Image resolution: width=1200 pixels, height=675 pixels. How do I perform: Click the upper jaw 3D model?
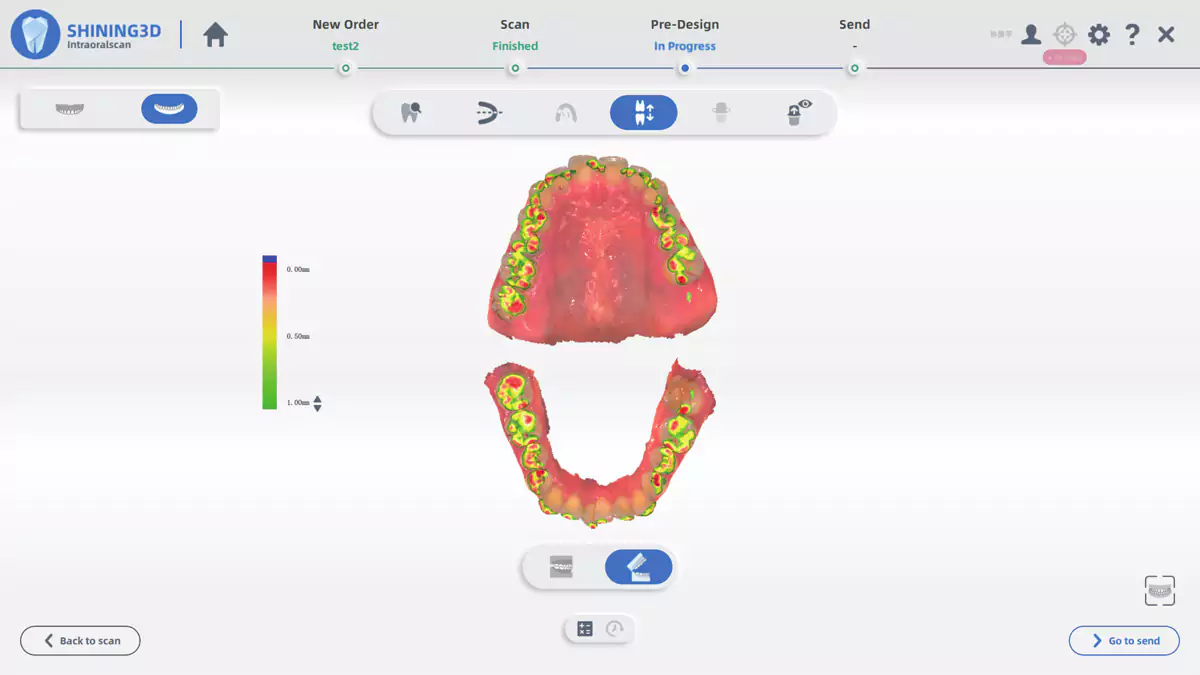click(602, 250)
